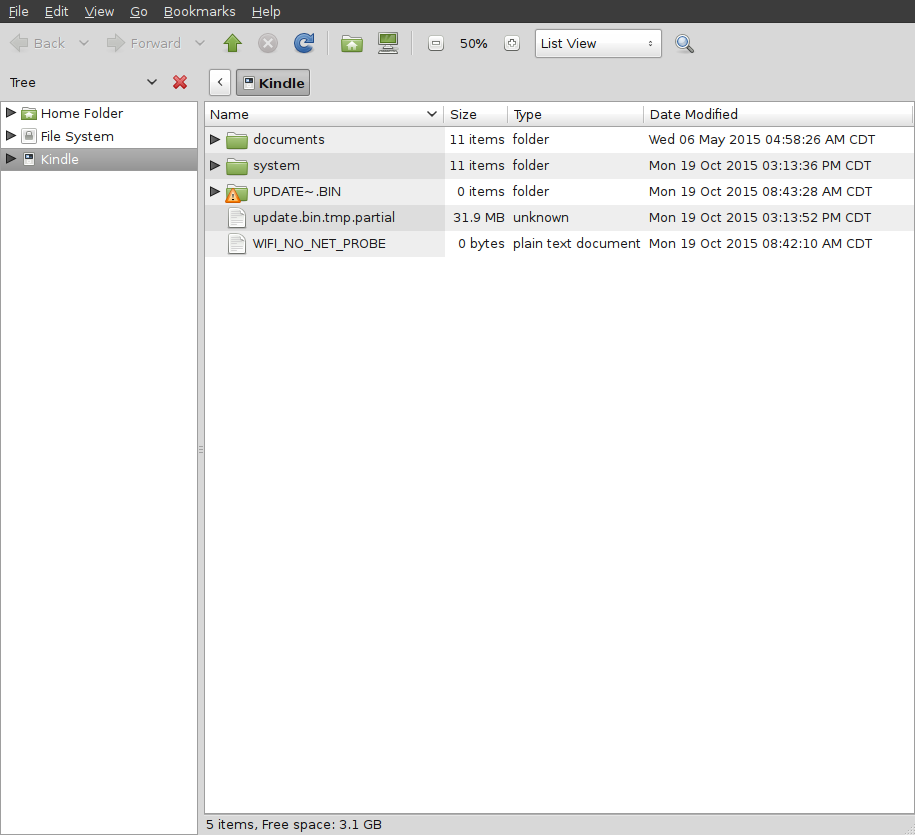Select Kindle in the tree sidebar
This screenshot has height=835, width=915.
click(x=60, y=159)
